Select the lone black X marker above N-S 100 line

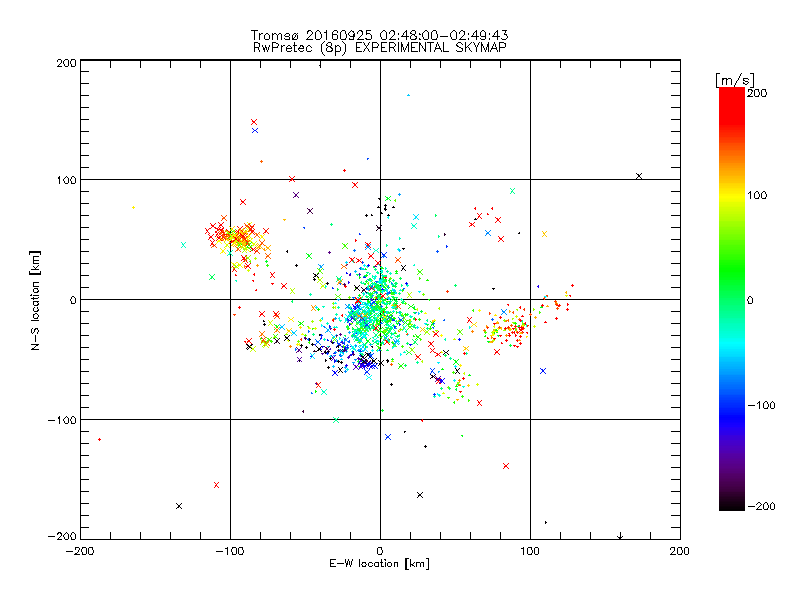point(639,176)
